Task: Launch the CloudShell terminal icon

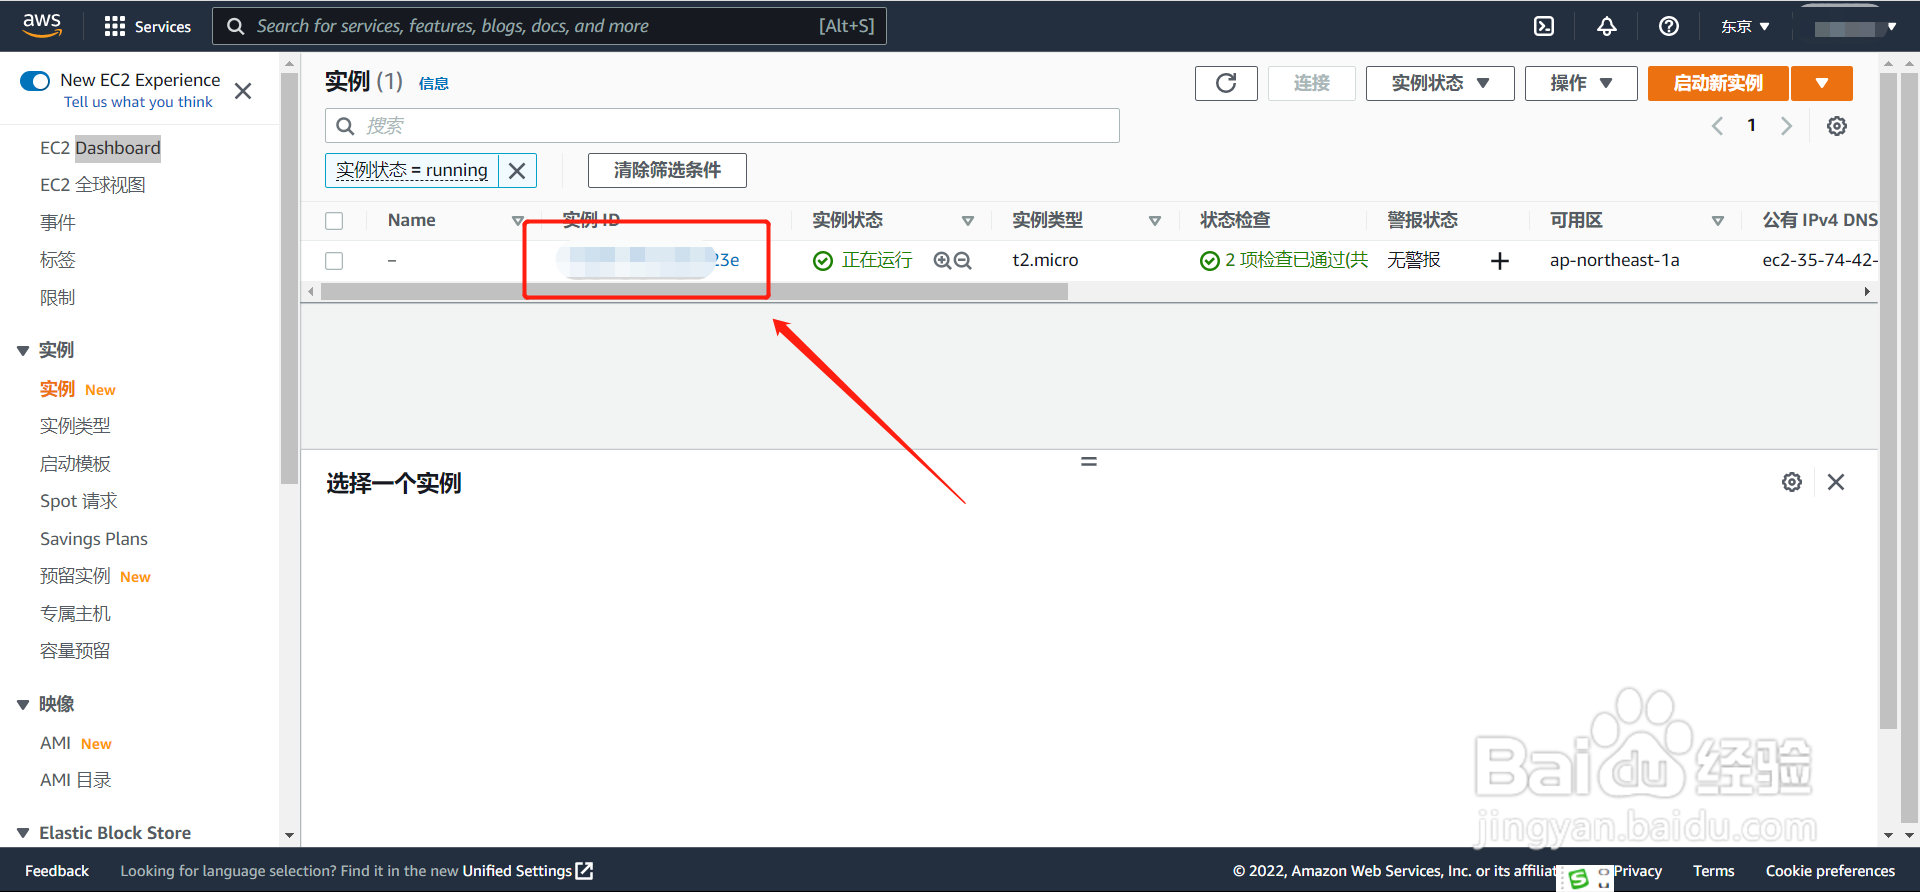Action: (x=1544, y=26)
